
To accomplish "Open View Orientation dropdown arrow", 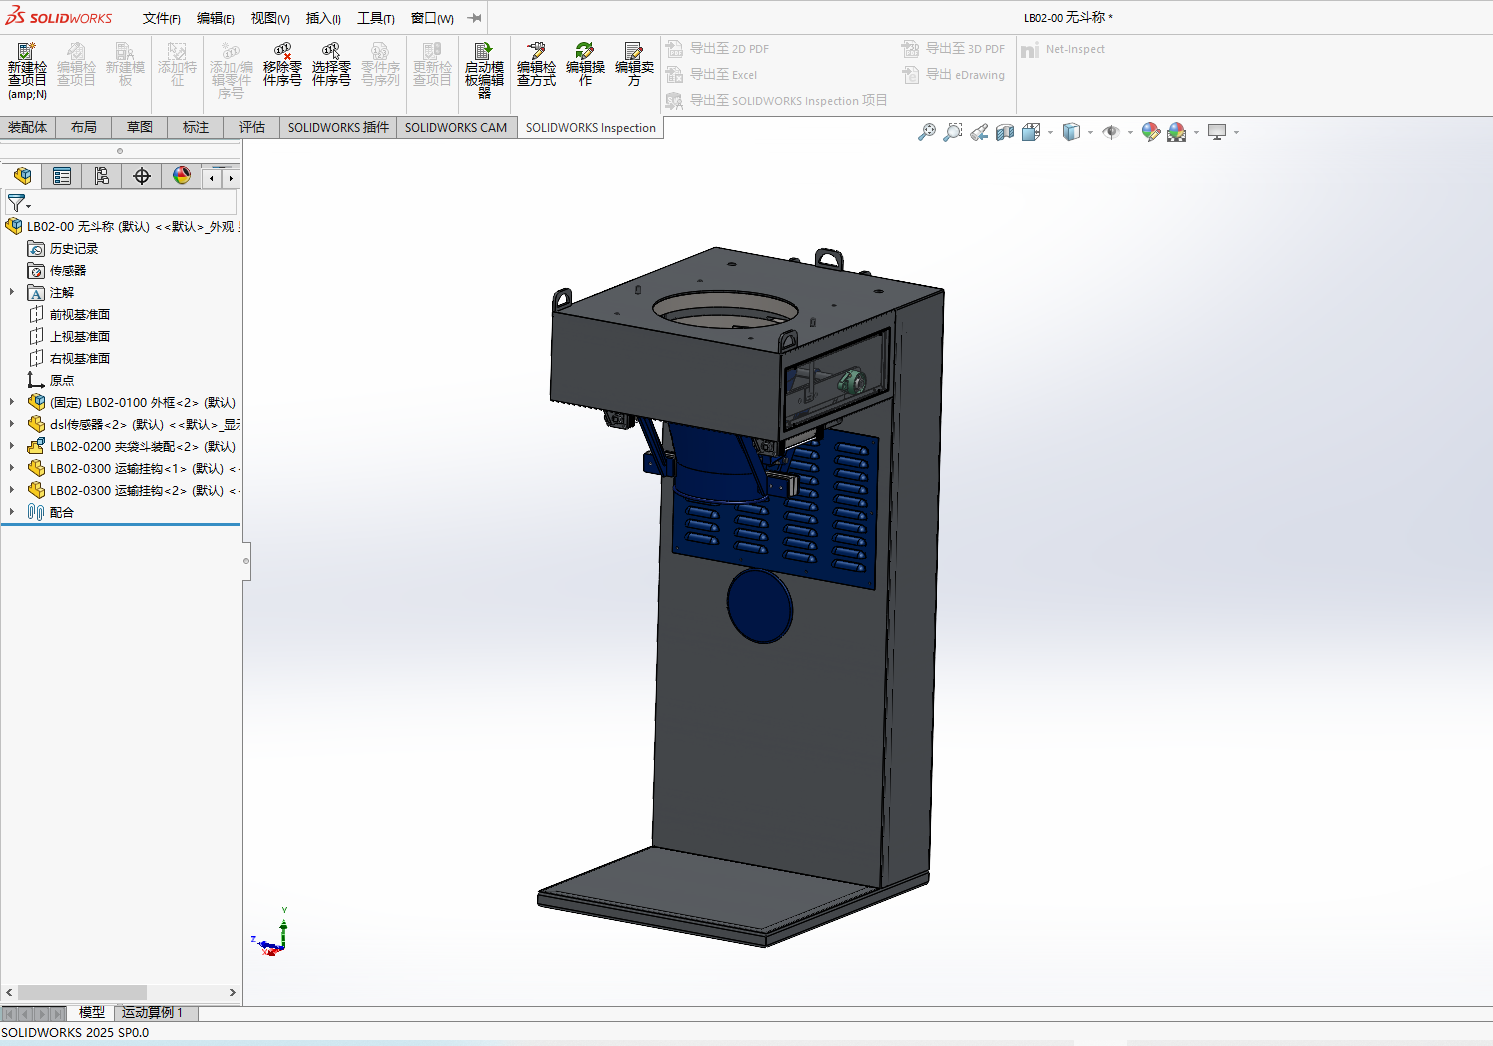I will tap(1050, 132).
